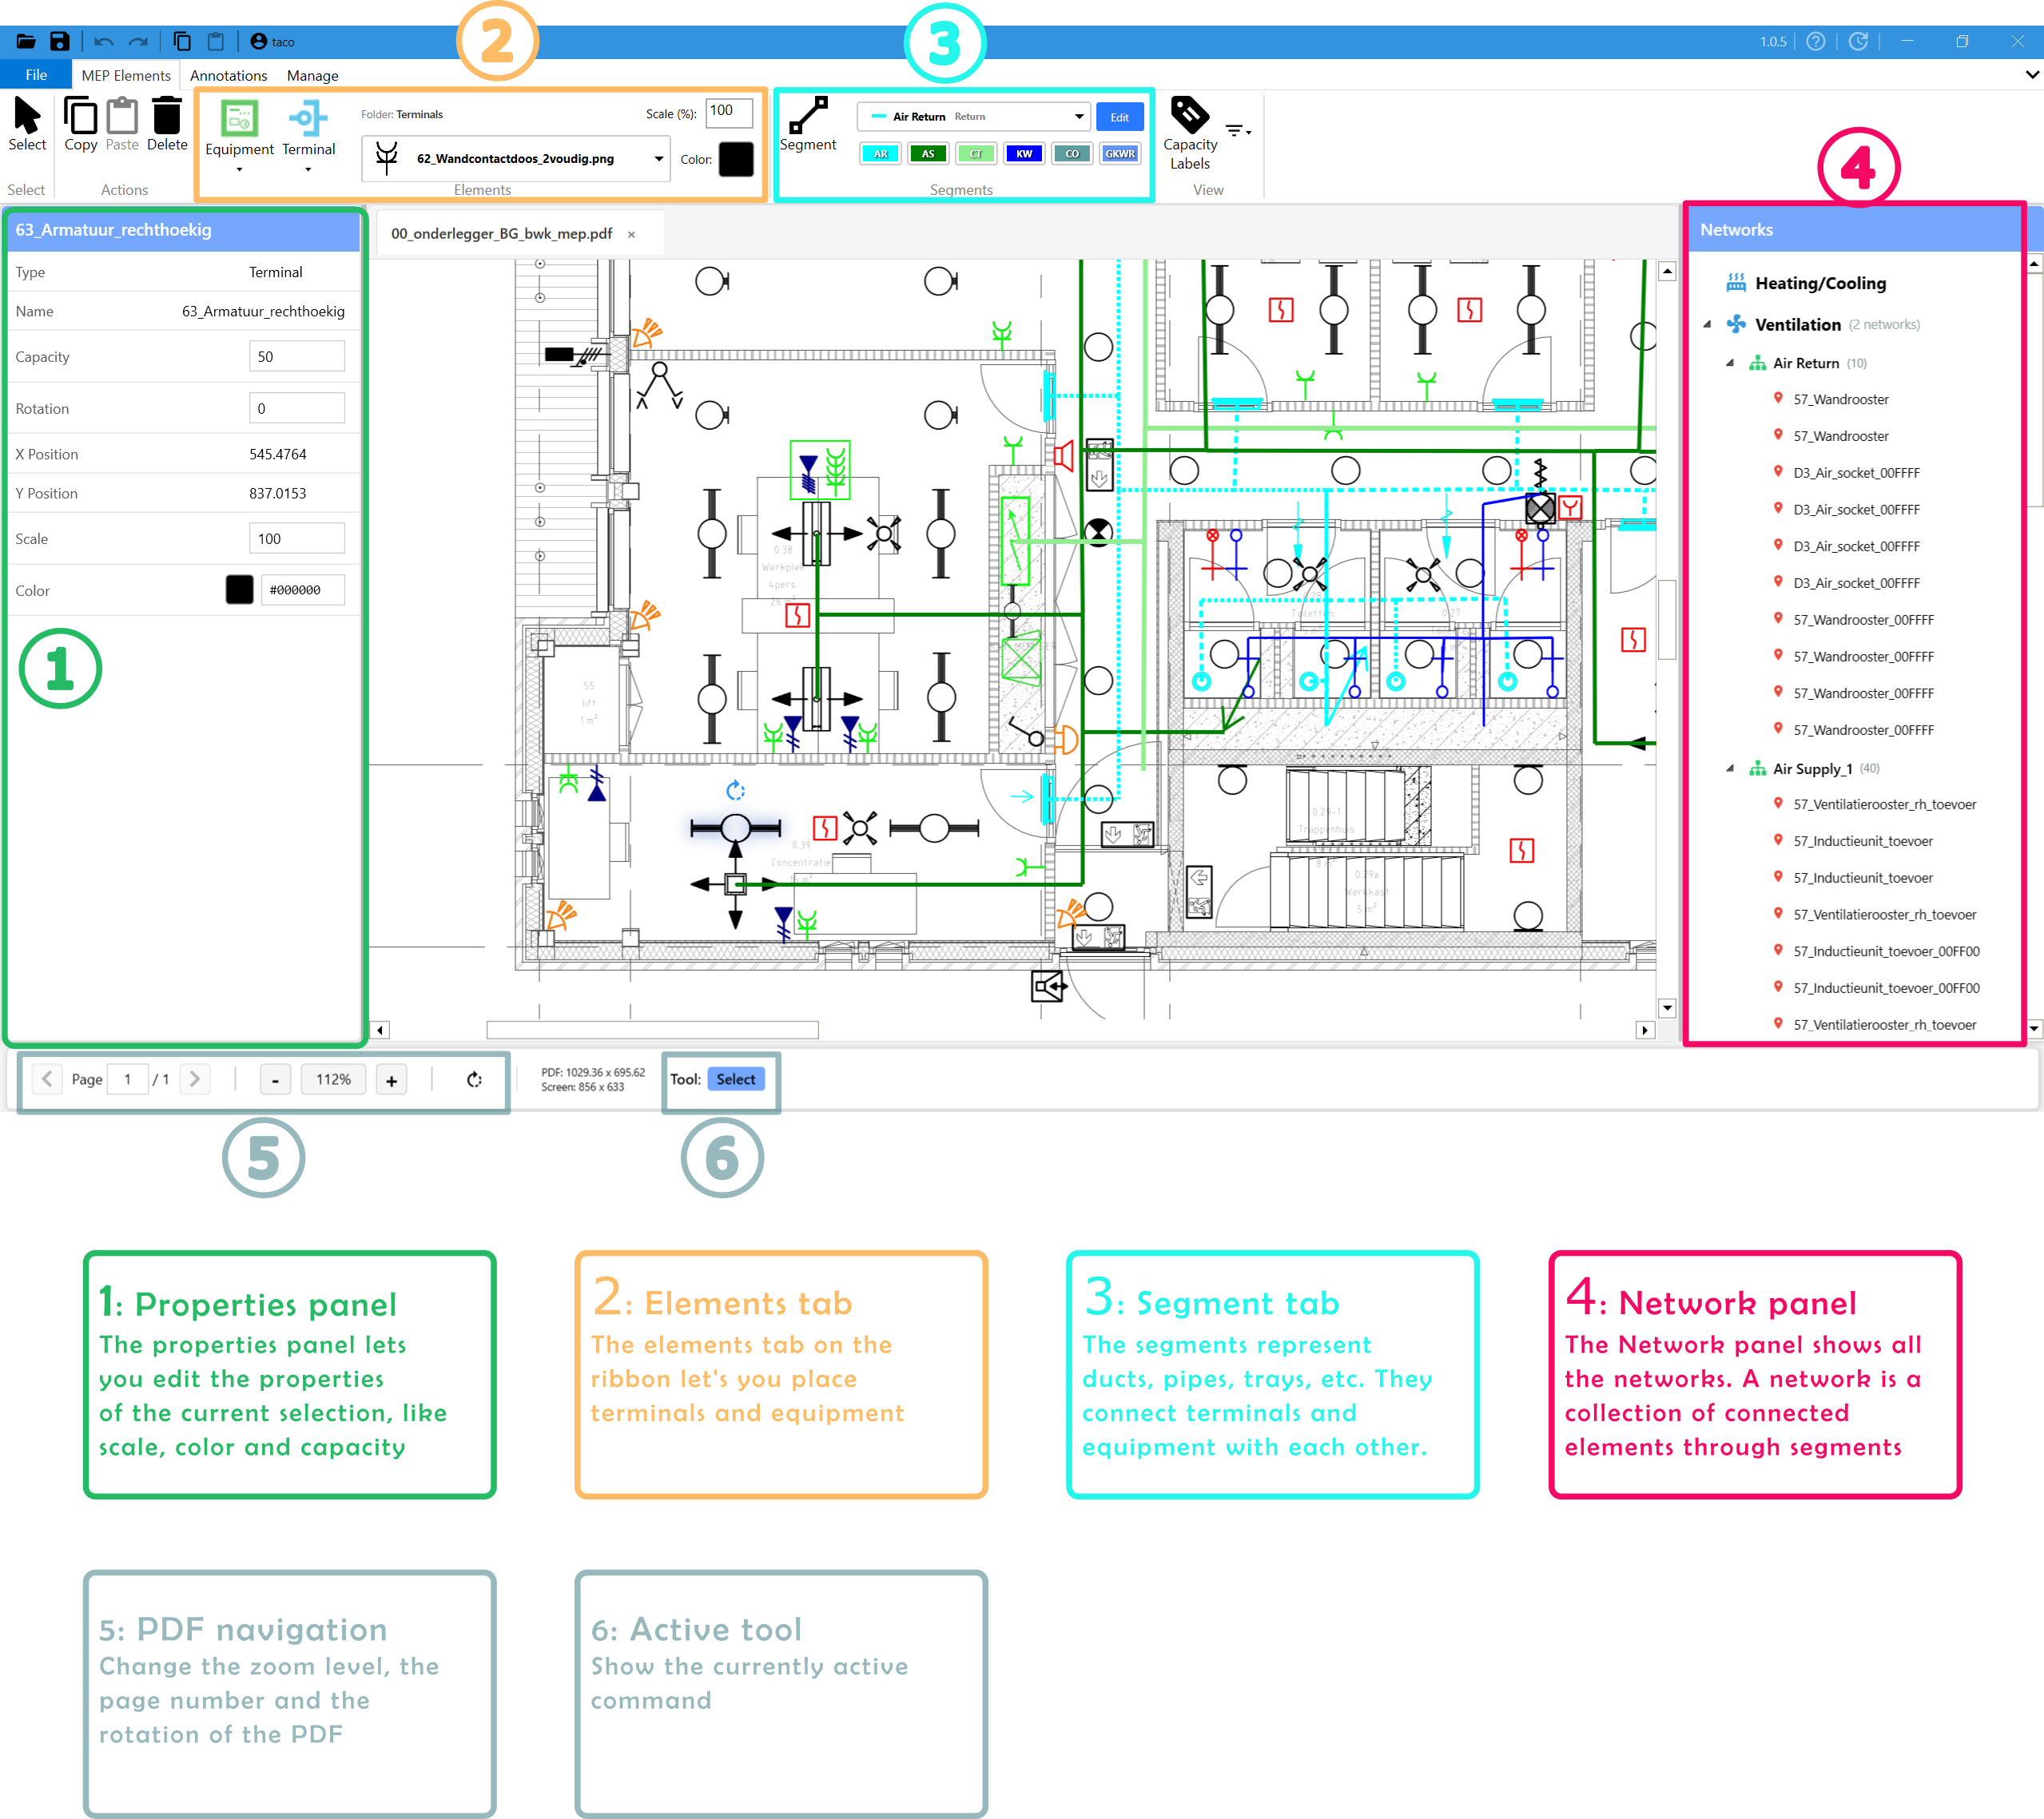Viewport: 2044px width, 1819px height.
Task: Click the Save icon in the title bar
Action: coord(60,41)
